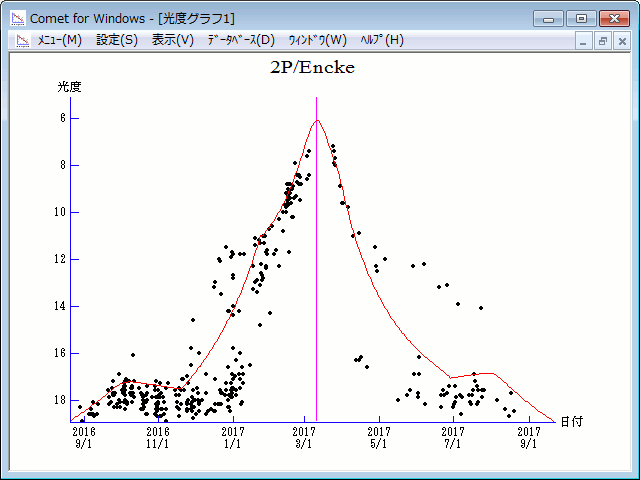
Task: Click the 光度 y-axis label
Action: (x=69, y=87)
